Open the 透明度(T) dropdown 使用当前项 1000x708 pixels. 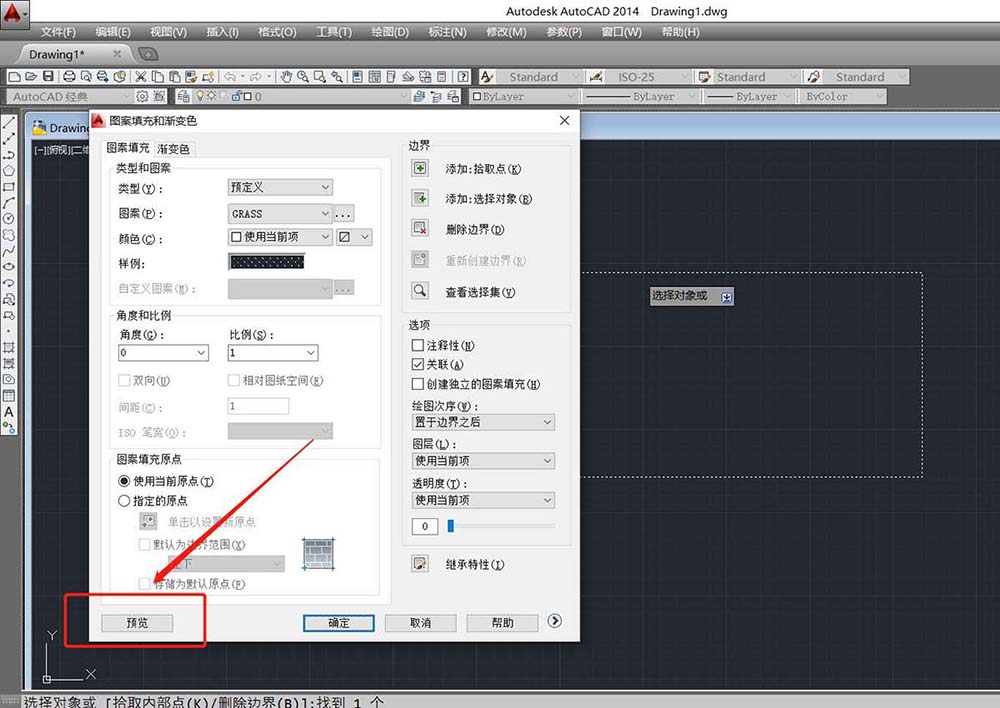pyautogui.click(x=483, y=500)
